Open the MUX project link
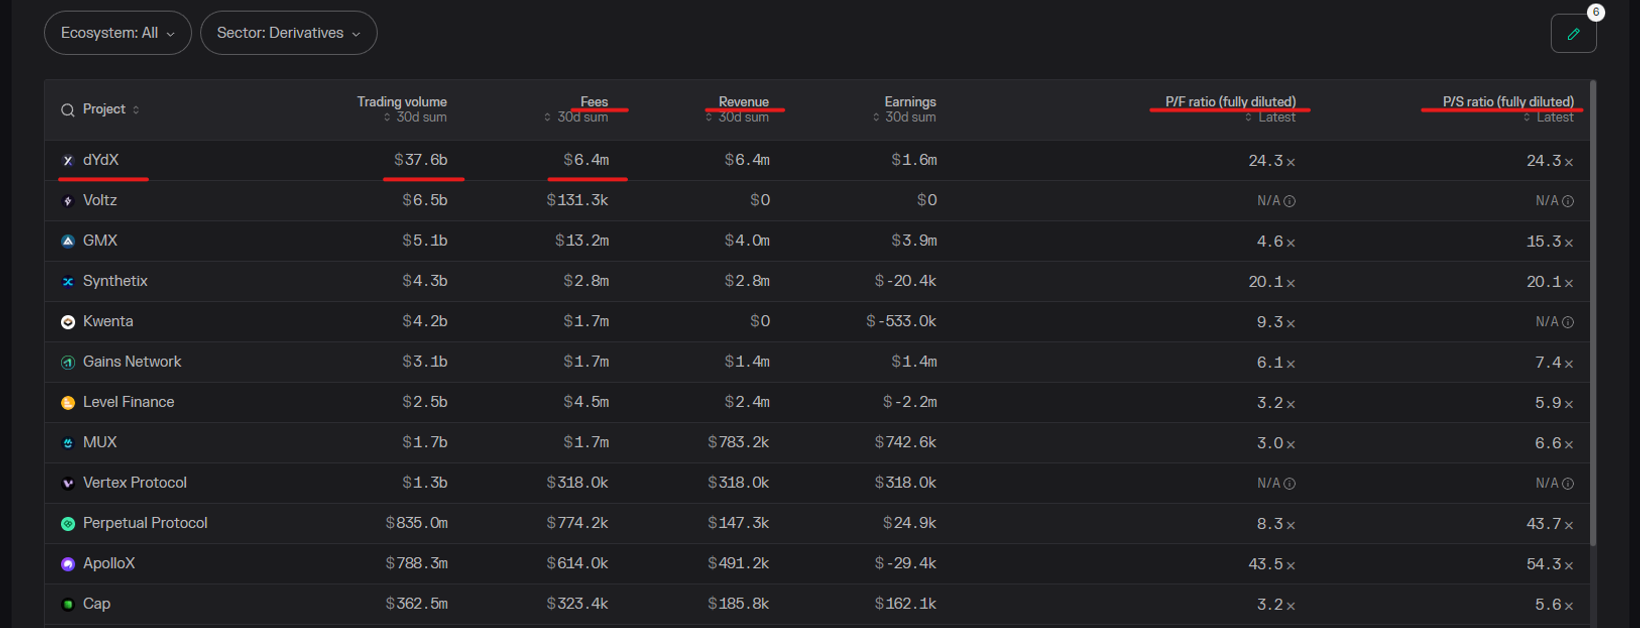 (x=100, y=442)
